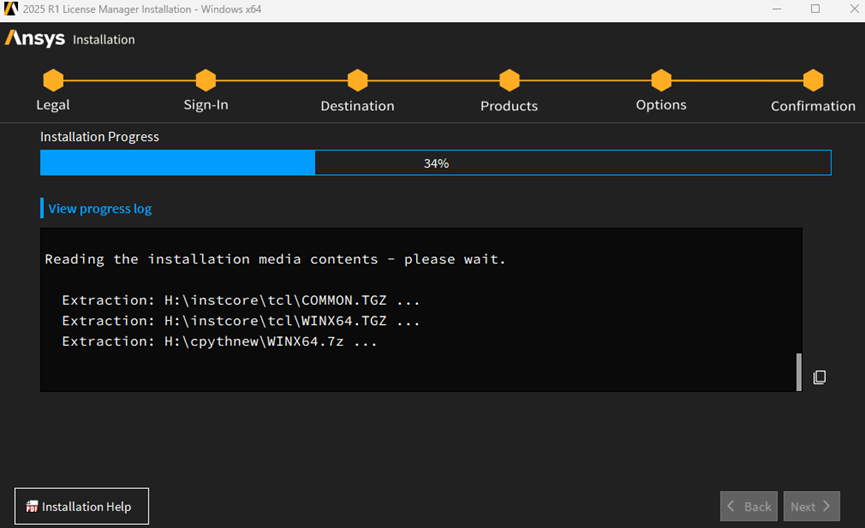Click the window title text
The image size is (865, 528).
(142, 9)
